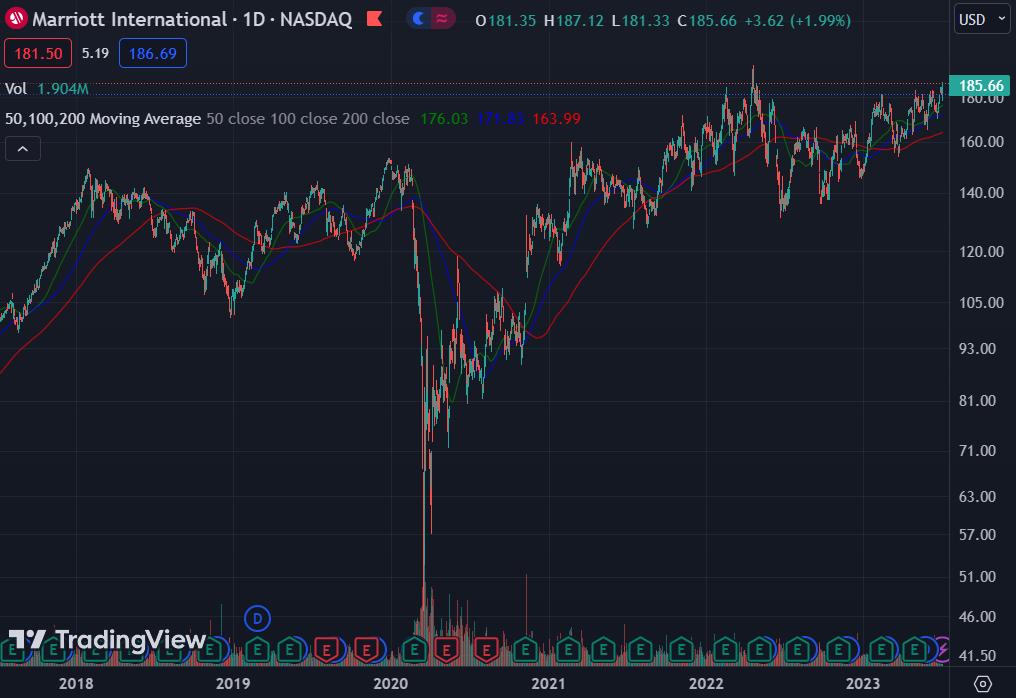Viewport: 1016px width, 698px height.
Task: Open chart settings with the hexagon gear icon
Action: tap(982, 683)
